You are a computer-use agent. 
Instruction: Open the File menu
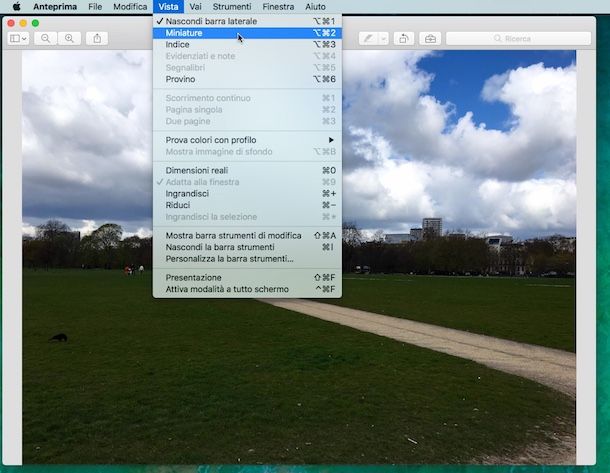tap(95, 7)
